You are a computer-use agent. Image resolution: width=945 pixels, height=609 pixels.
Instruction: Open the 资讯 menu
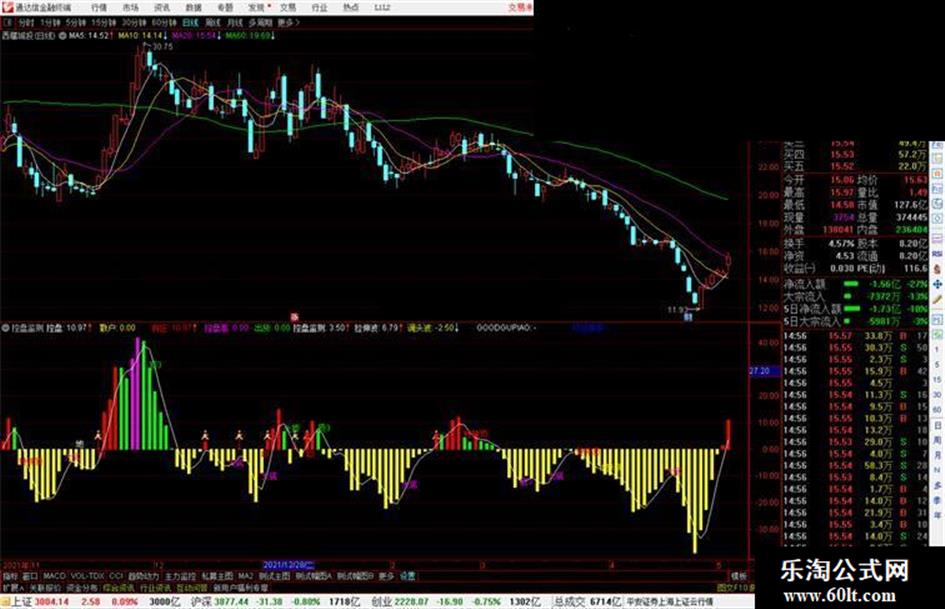pos(162,8)
